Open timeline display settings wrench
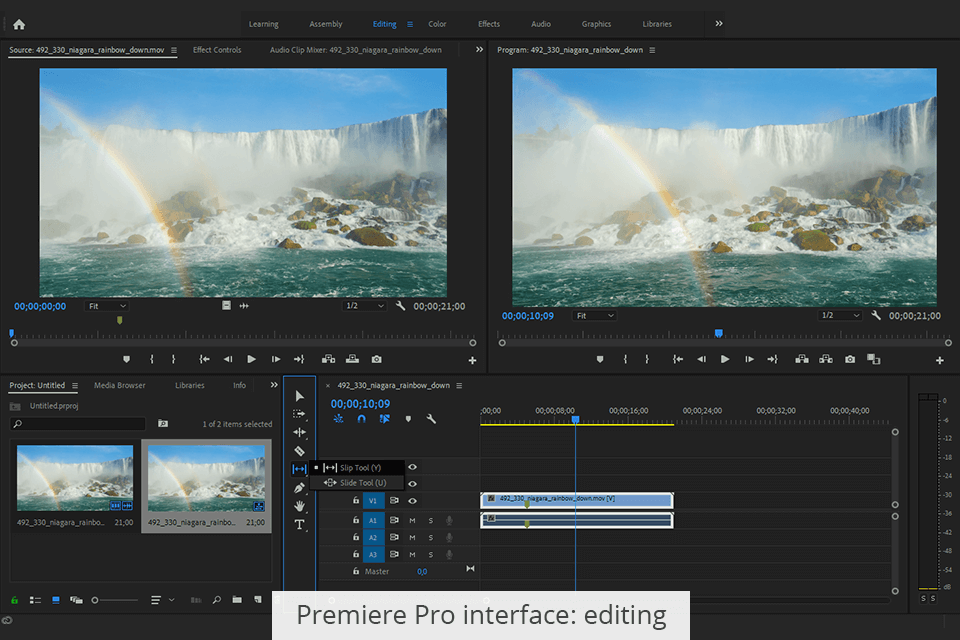Image resolution: width=960 pixels, height=640 pixels. pos(431,420)
